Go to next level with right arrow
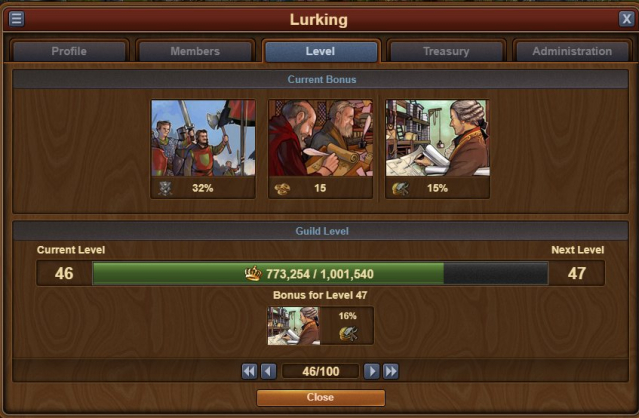The width and height of the screenshot is (639, 418). pyautogui.click(x=371, y=371)
